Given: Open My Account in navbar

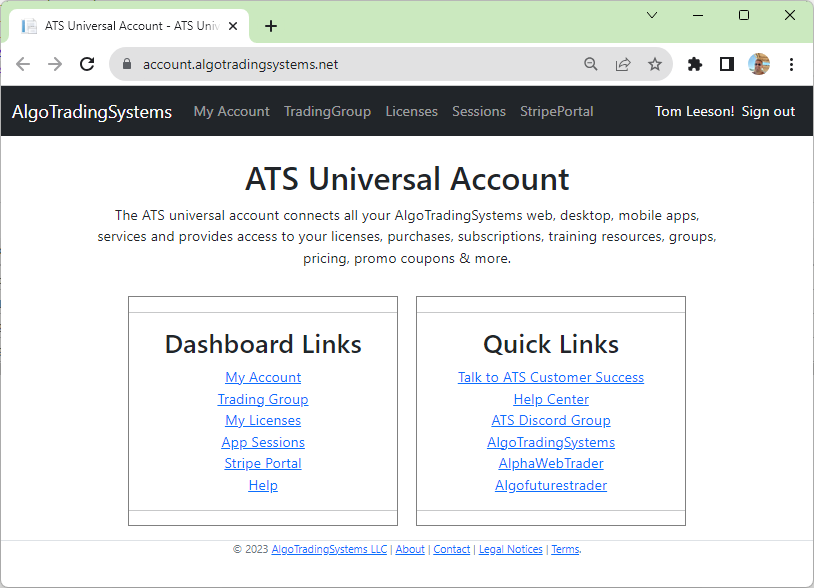Looking at the screenshot, I should 232,112.
